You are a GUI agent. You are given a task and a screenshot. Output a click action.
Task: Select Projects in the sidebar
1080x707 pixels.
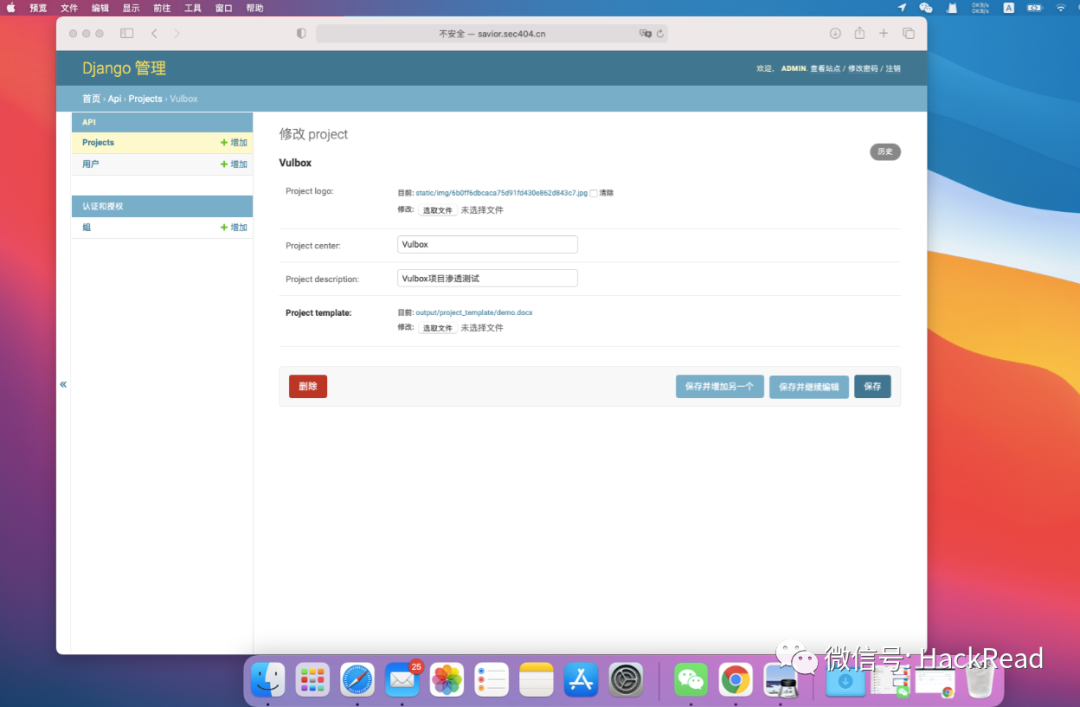tap(98, 143)
